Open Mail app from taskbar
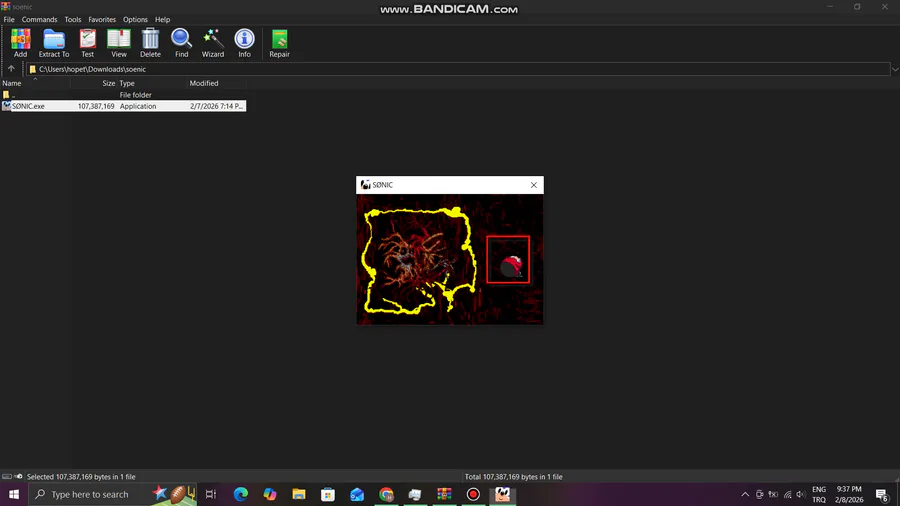Screen dimensions: 900x506 (x=357, y=494)
